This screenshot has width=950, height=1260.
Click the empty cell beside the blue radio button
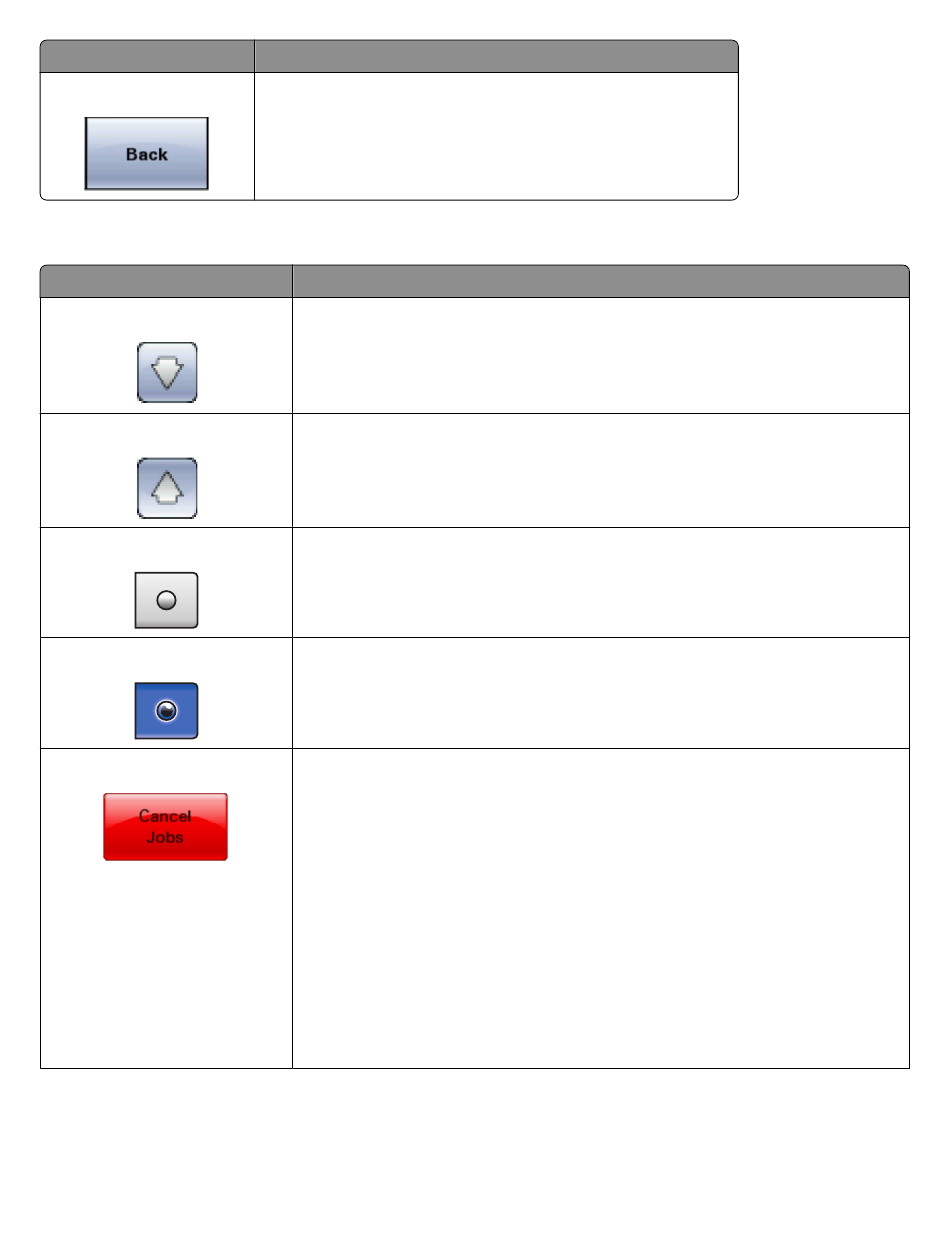point(600,693)
